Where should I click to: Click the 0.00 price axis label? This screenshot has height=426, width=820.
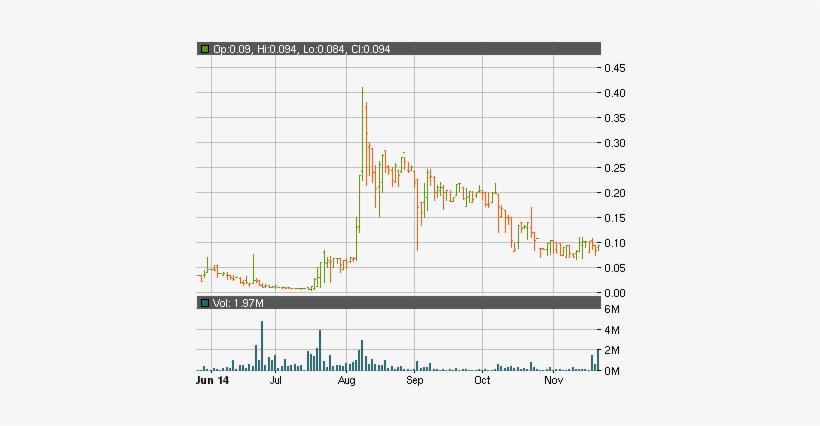click(614, 293)
